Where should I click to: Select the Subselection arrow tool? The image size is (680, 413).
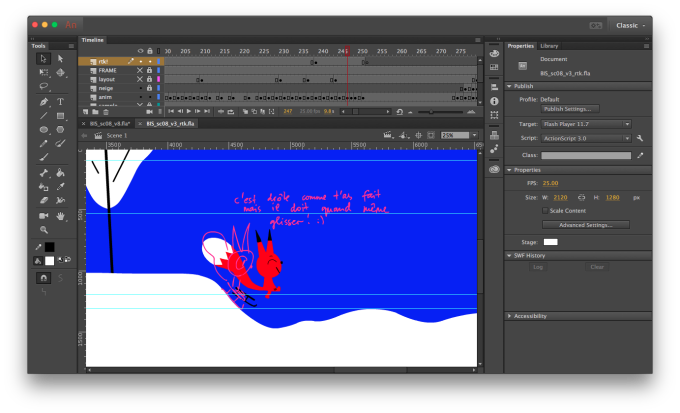click(x=60, y=59)
